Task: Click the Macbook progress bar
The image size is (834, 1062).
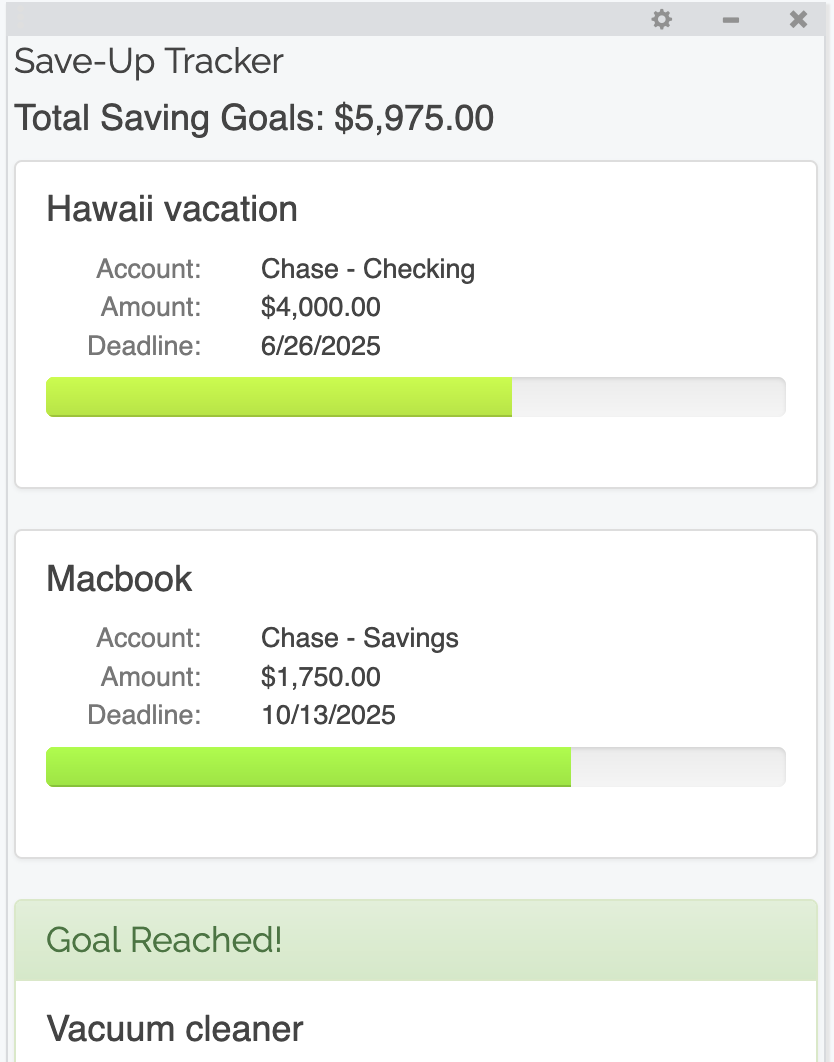Action: pos(415,767)
